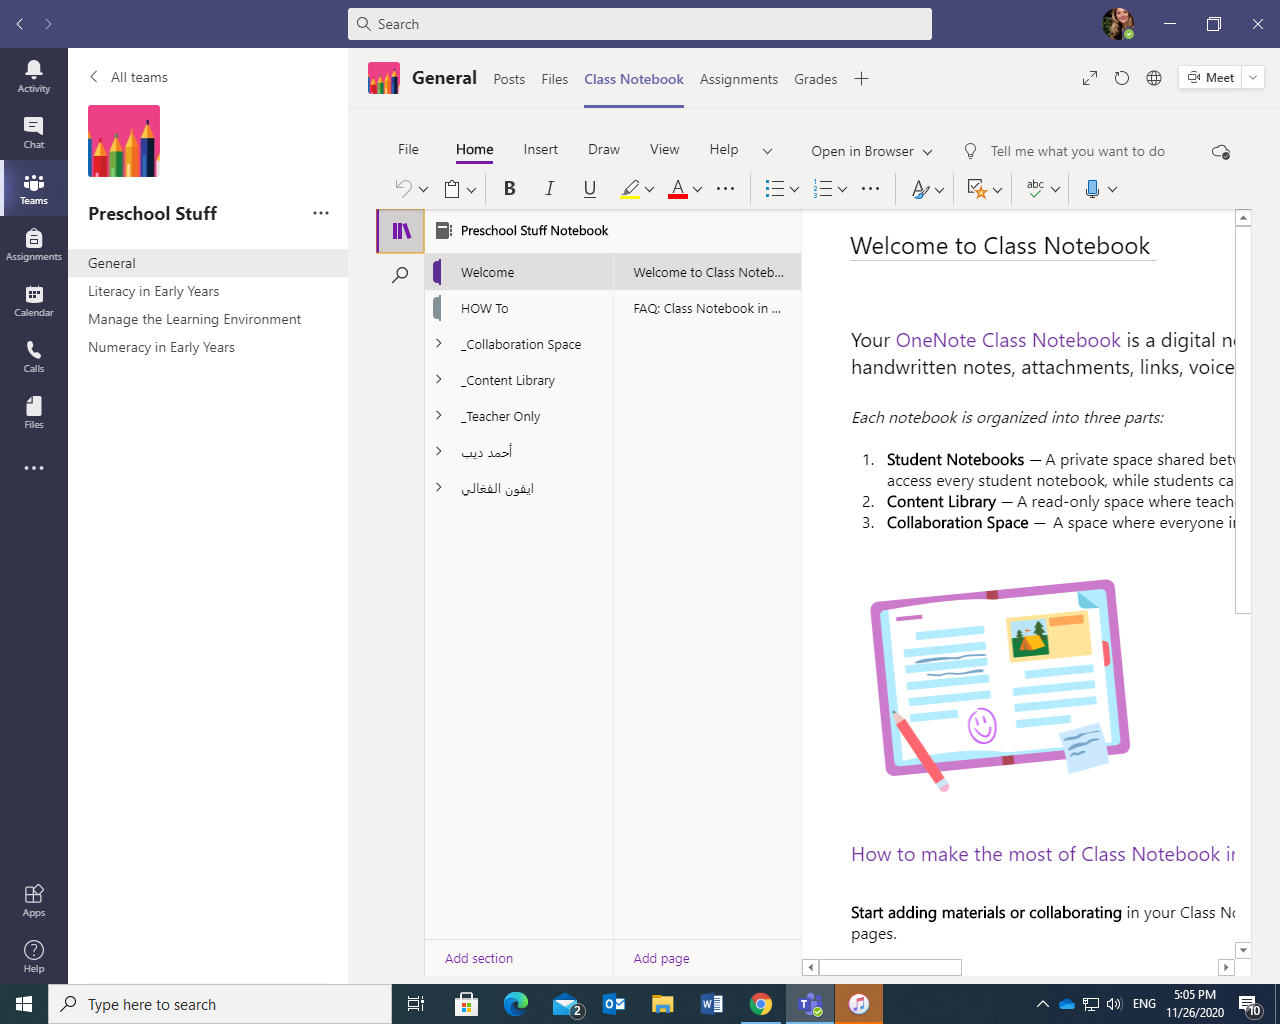
Task: Add a new tab with plus icon
Action: click(x=861, y=78)
